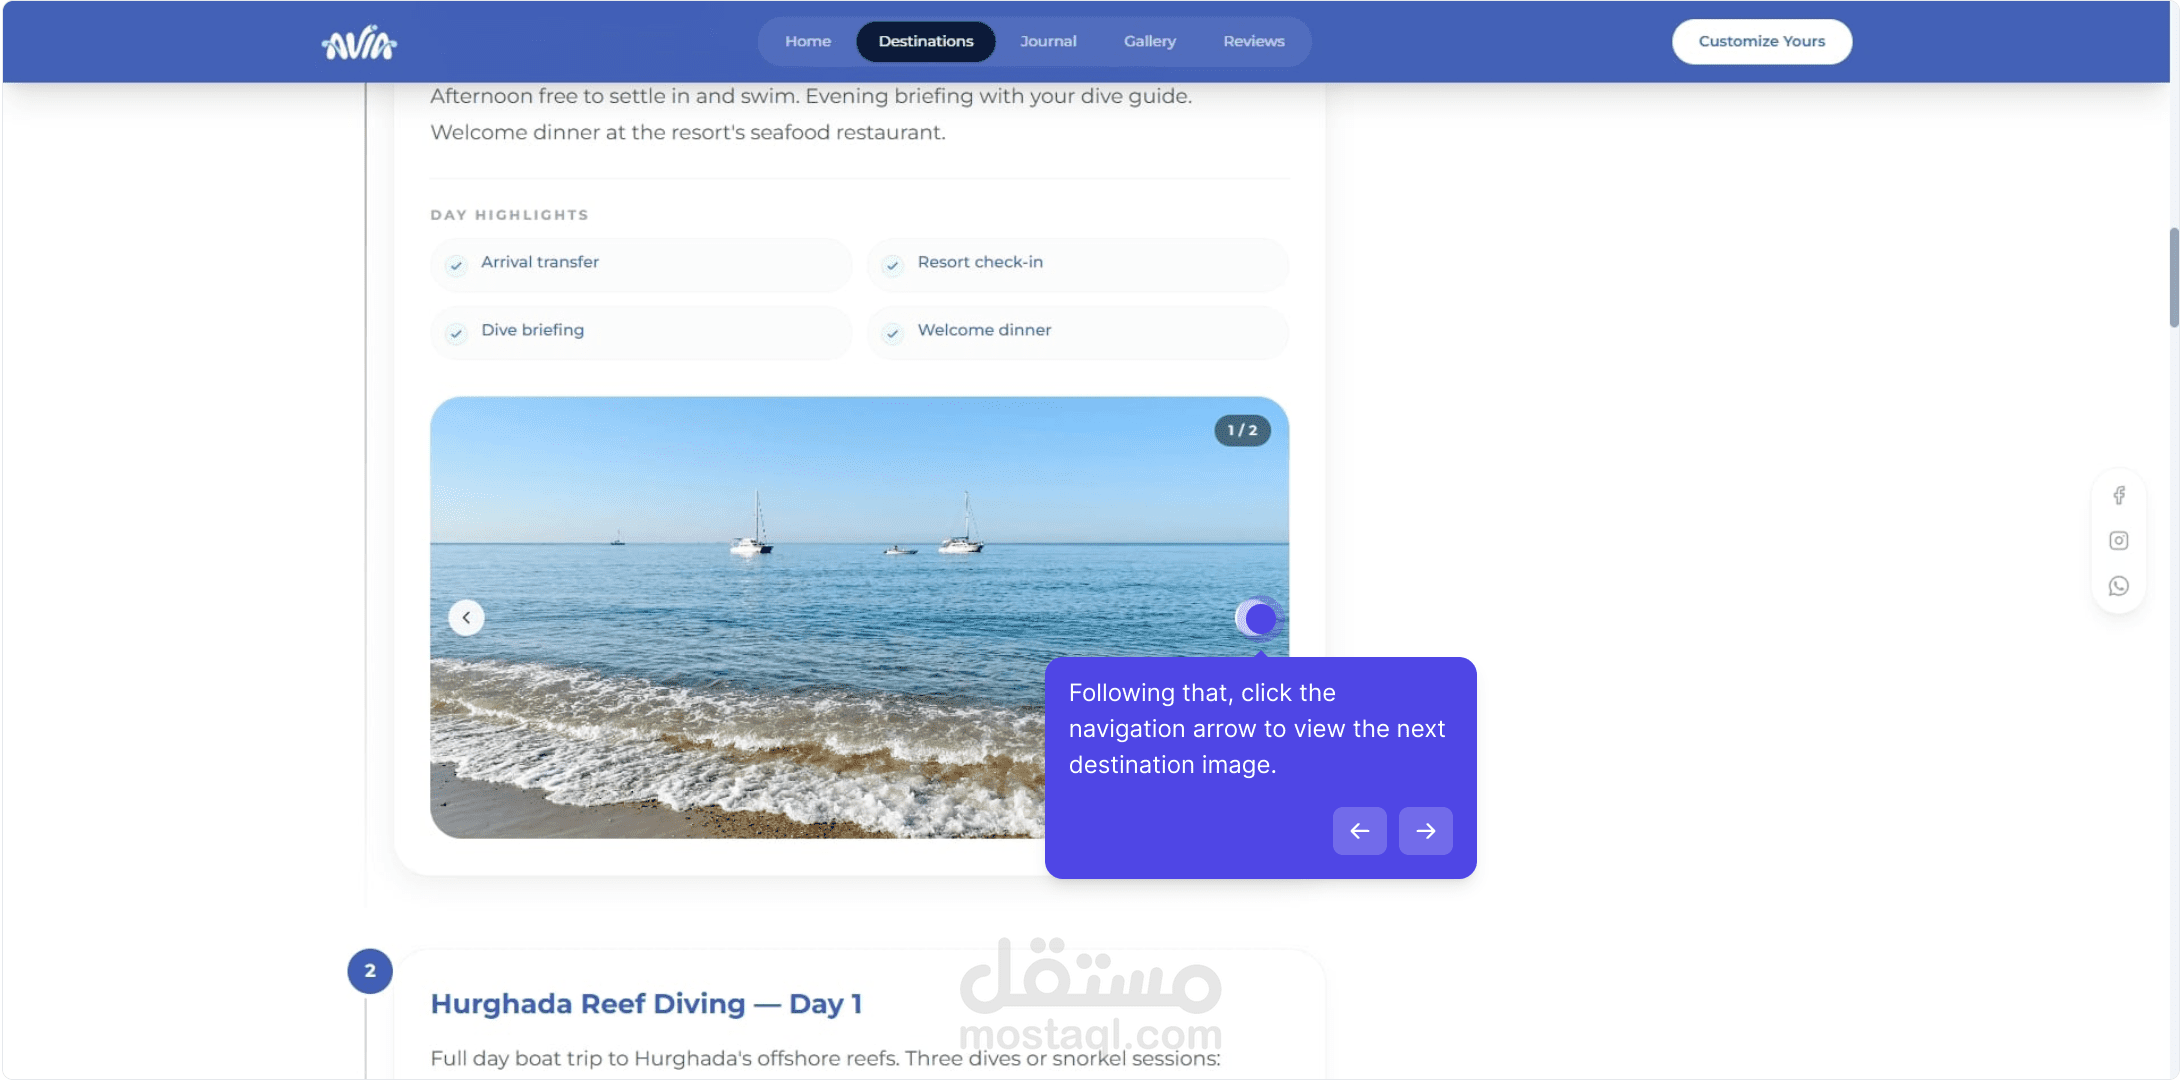
Task: Open the Home navigation item
Action: coord(808,42)
